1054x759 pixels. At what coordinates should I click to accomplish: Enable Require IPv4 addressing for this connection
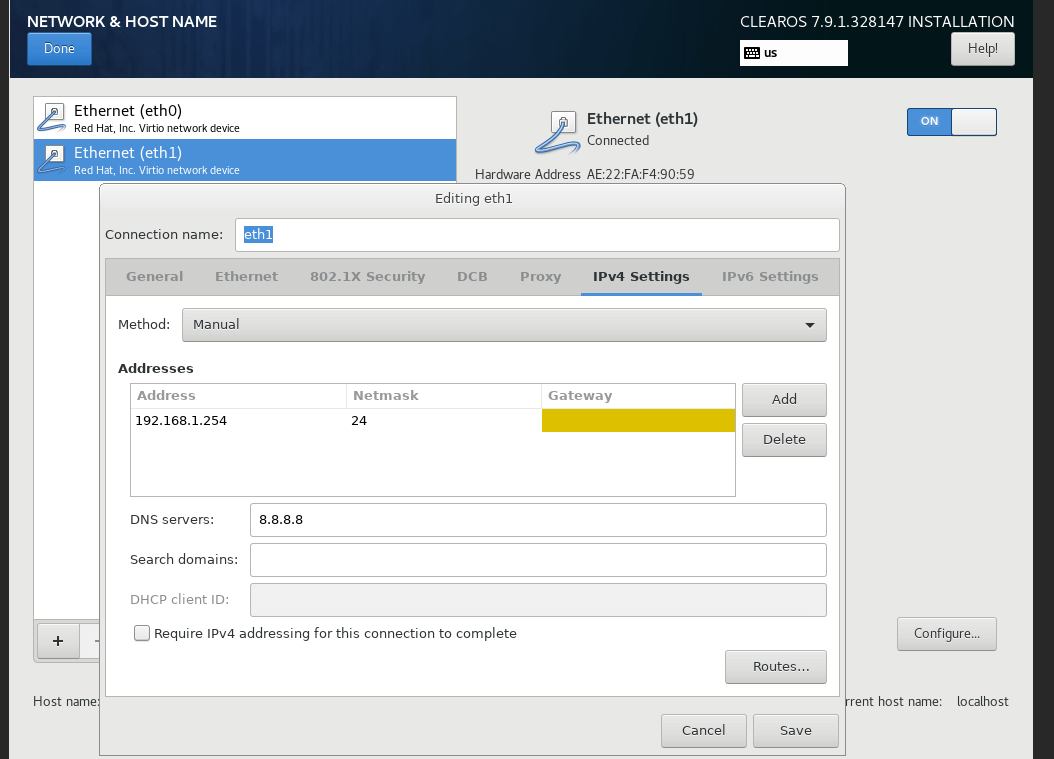[141, 633]
